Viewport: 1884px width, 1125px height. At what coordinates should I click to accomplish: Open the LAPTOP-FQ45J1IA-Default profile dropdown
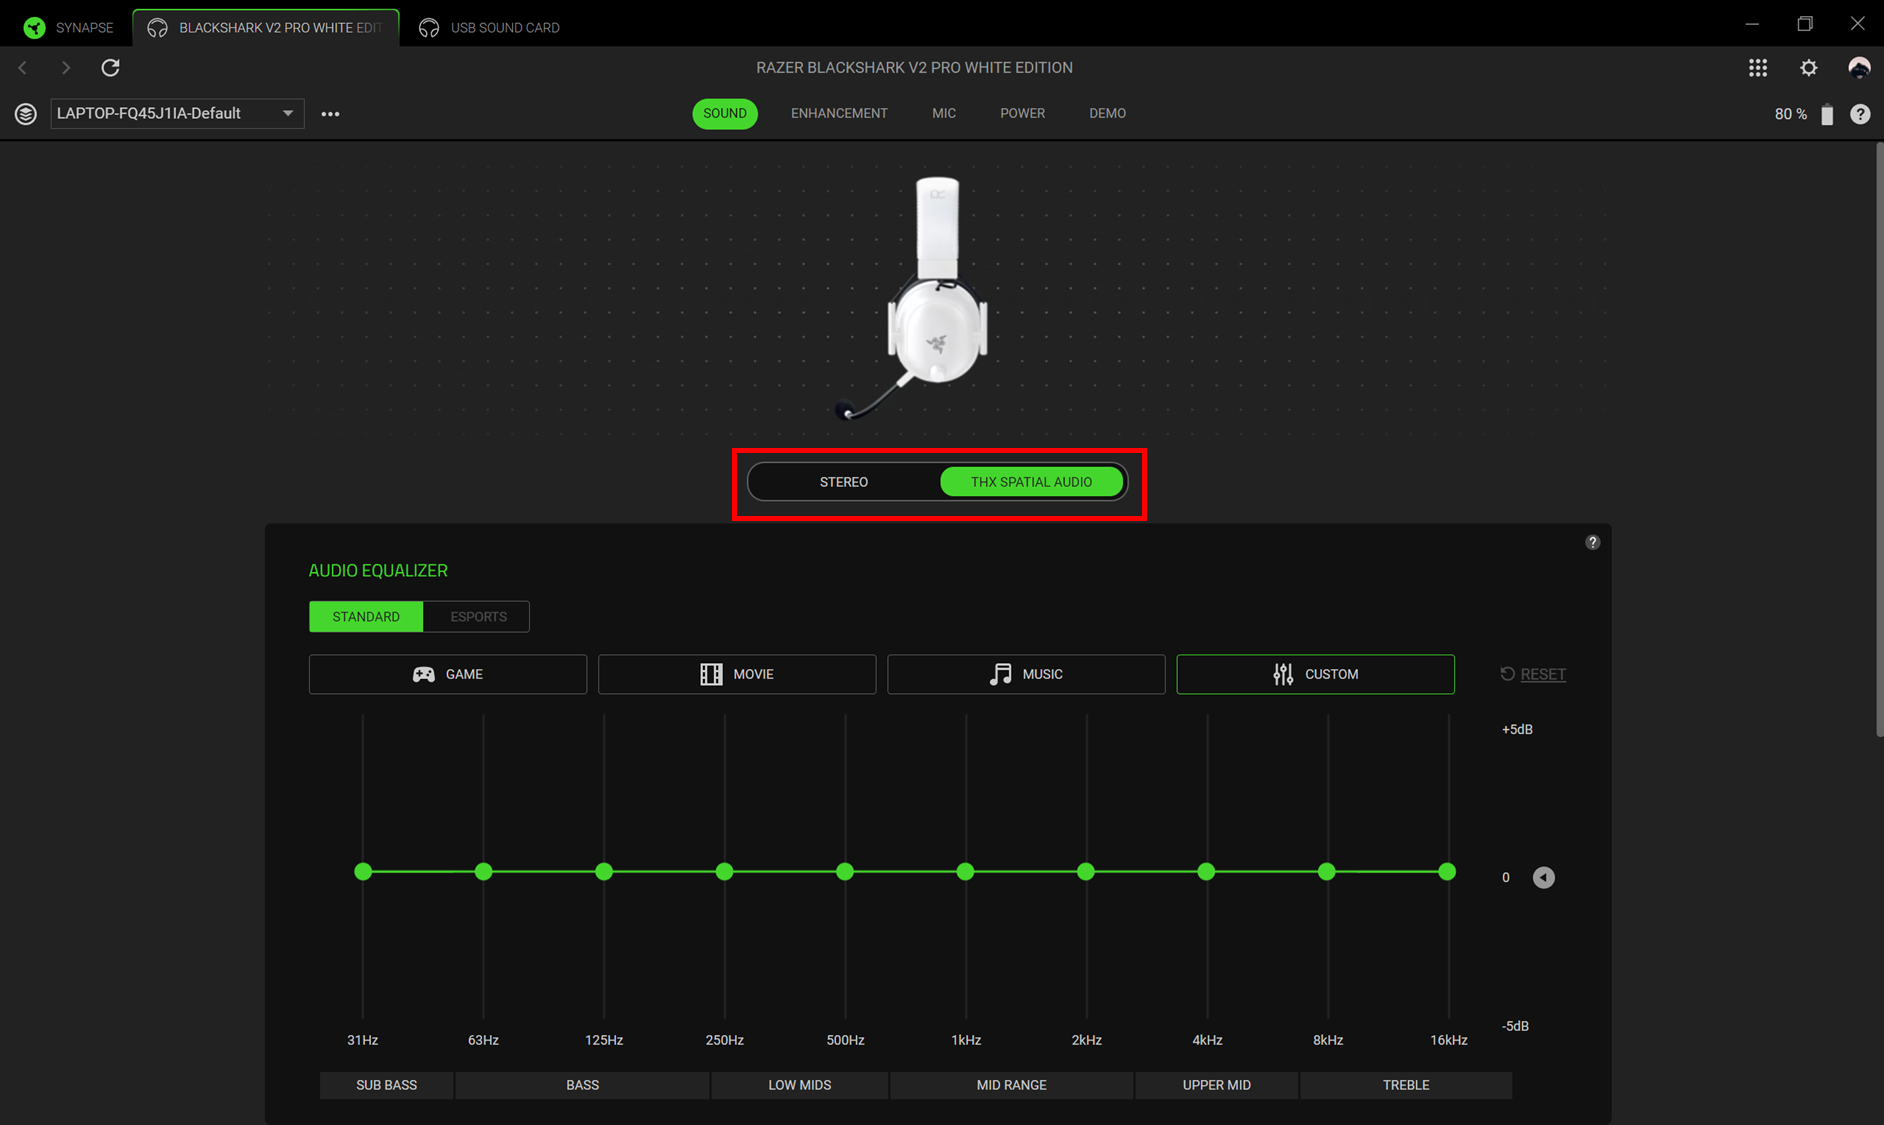click(177, 113)
